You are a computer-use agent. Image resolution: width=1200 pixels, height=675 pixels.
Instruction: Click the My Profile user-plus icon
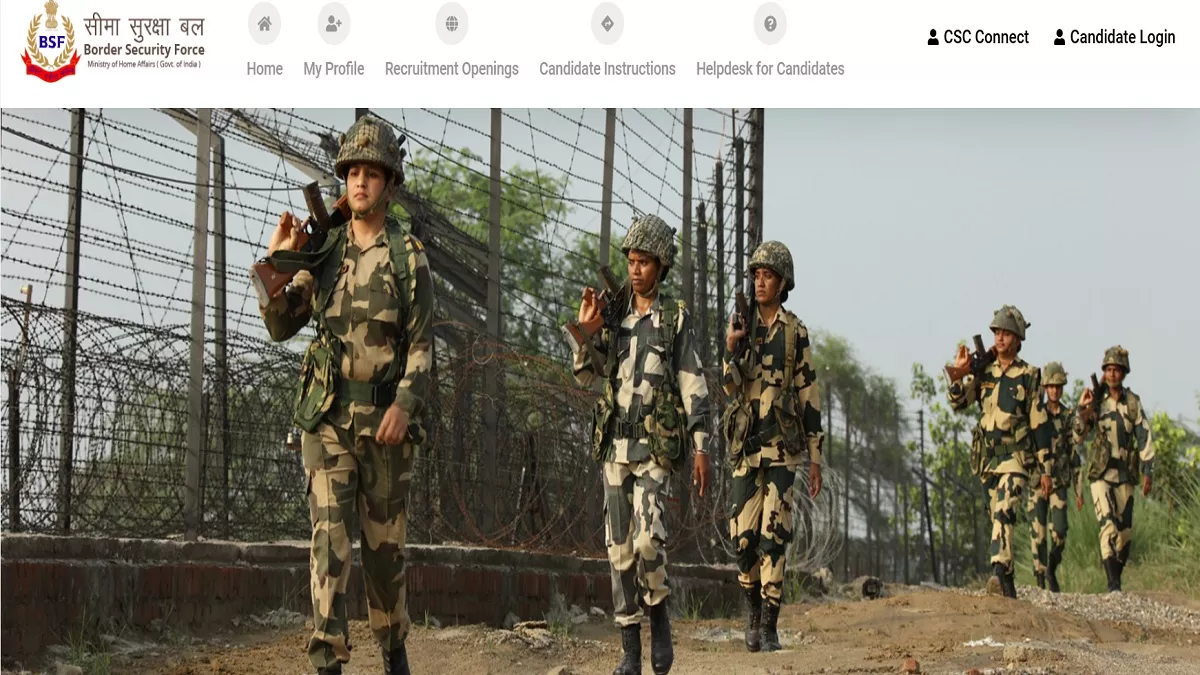pos(334,24)
